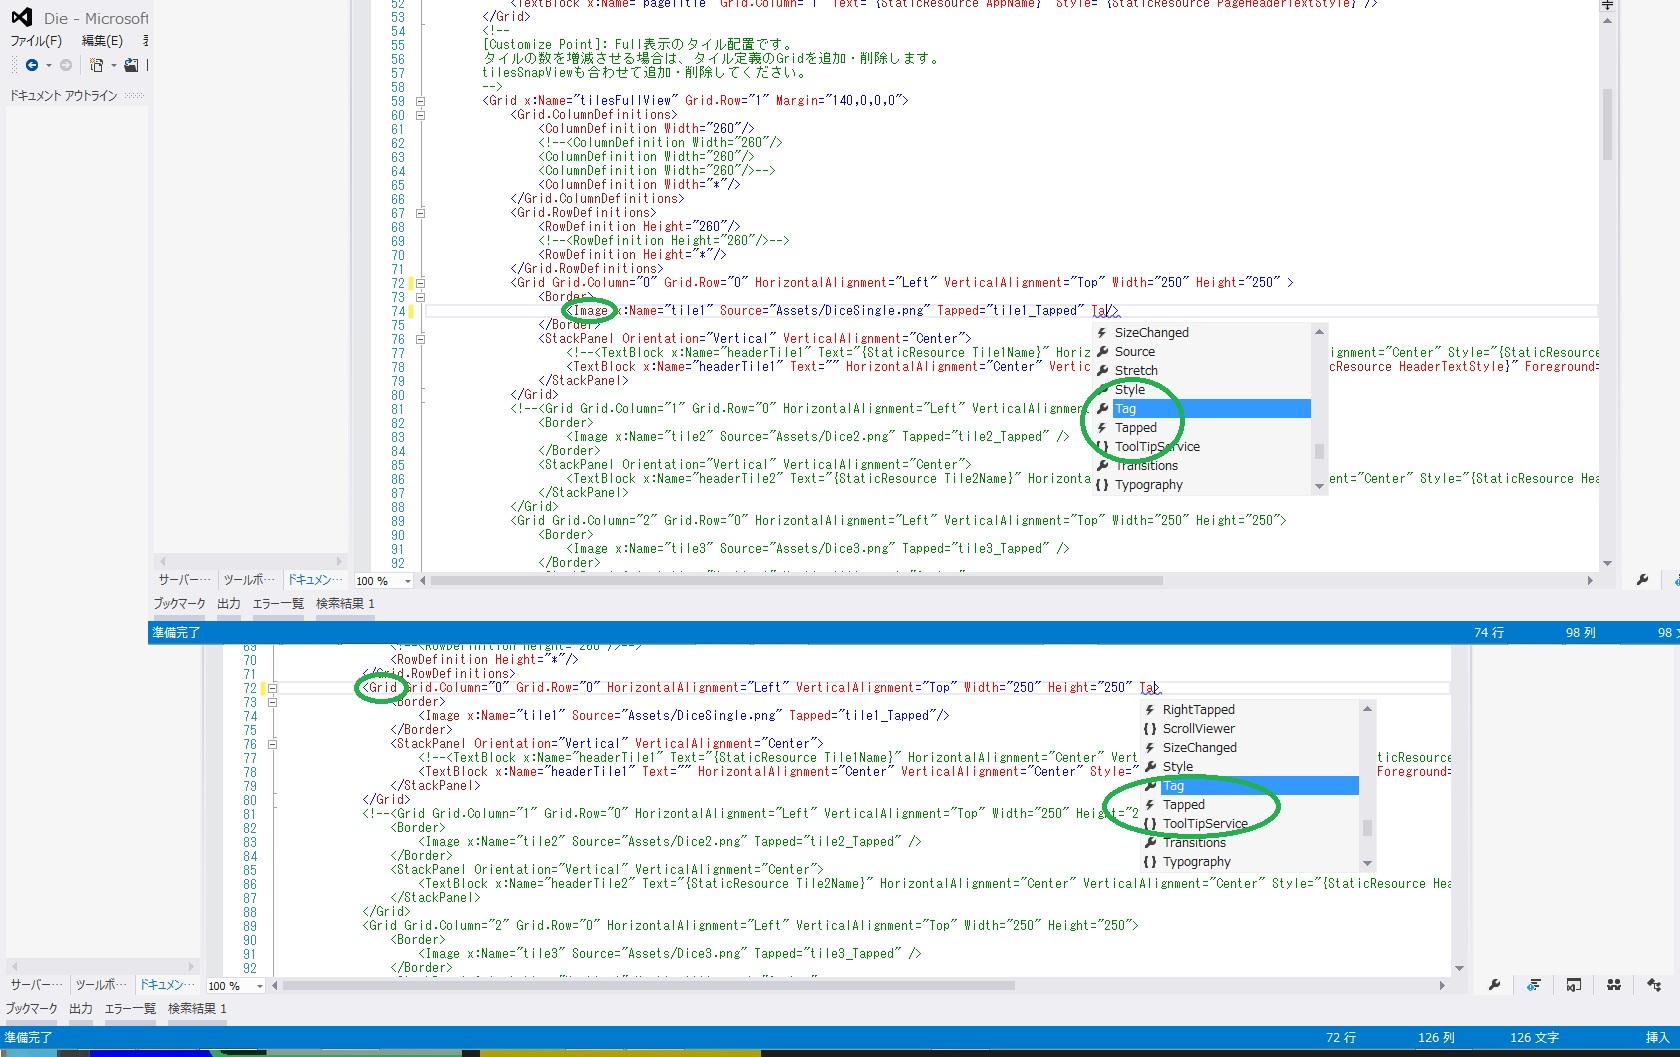Switch to ツールボ tab in lower window
1680x1057 pixels.
[101, 985]
